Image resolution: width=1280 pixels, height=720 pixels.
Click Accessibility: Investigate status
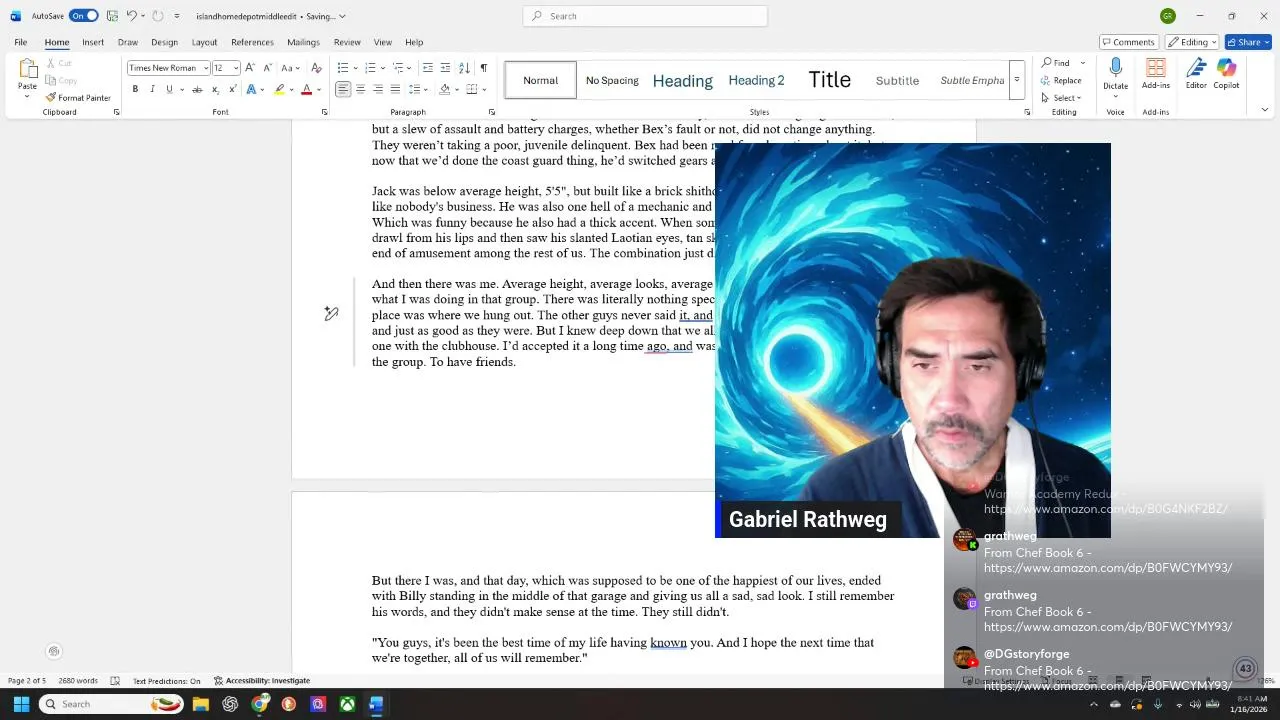[x=262, y=681]
